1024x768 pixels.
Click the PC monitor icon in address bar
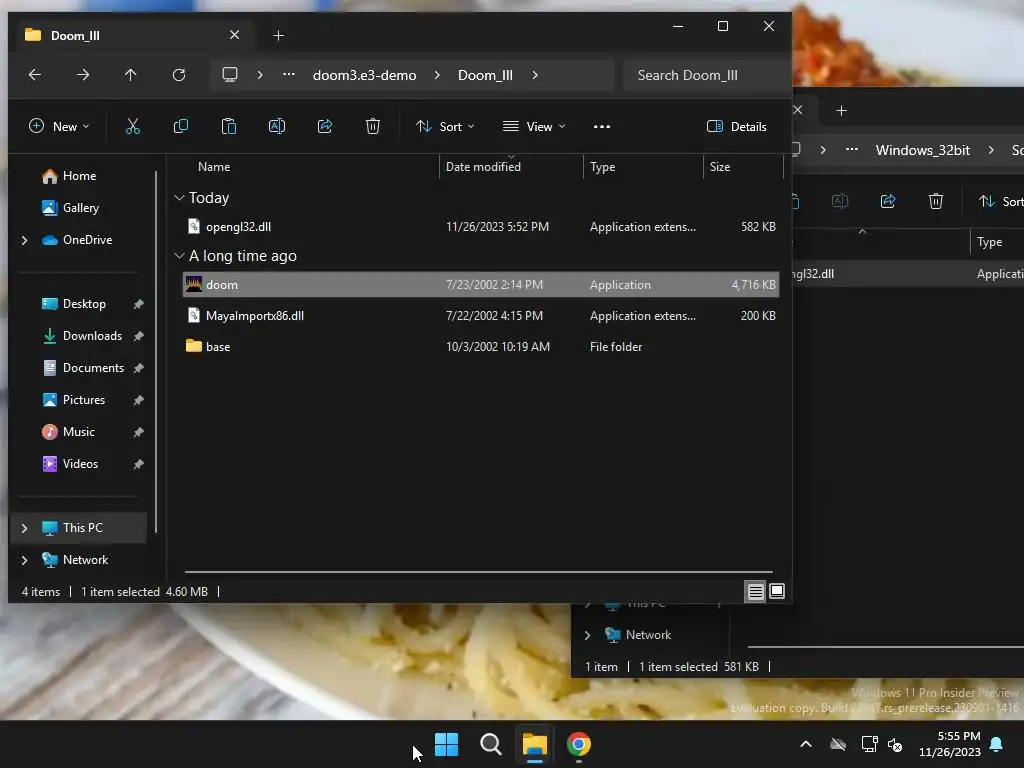pyautogui.click(x=230, y=74)
